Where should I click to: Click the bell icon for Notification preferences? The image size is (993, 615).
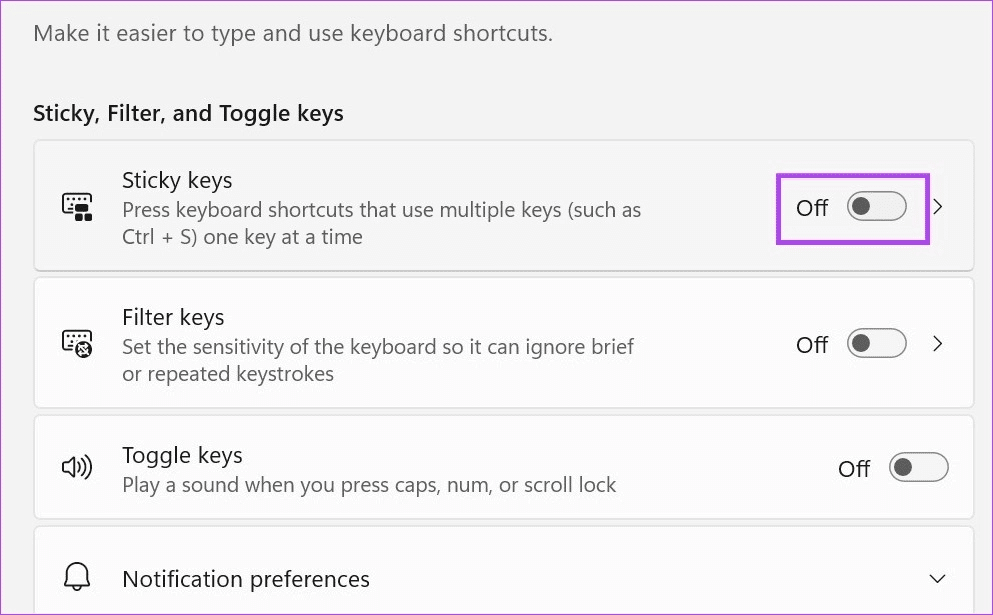(78, 578)
